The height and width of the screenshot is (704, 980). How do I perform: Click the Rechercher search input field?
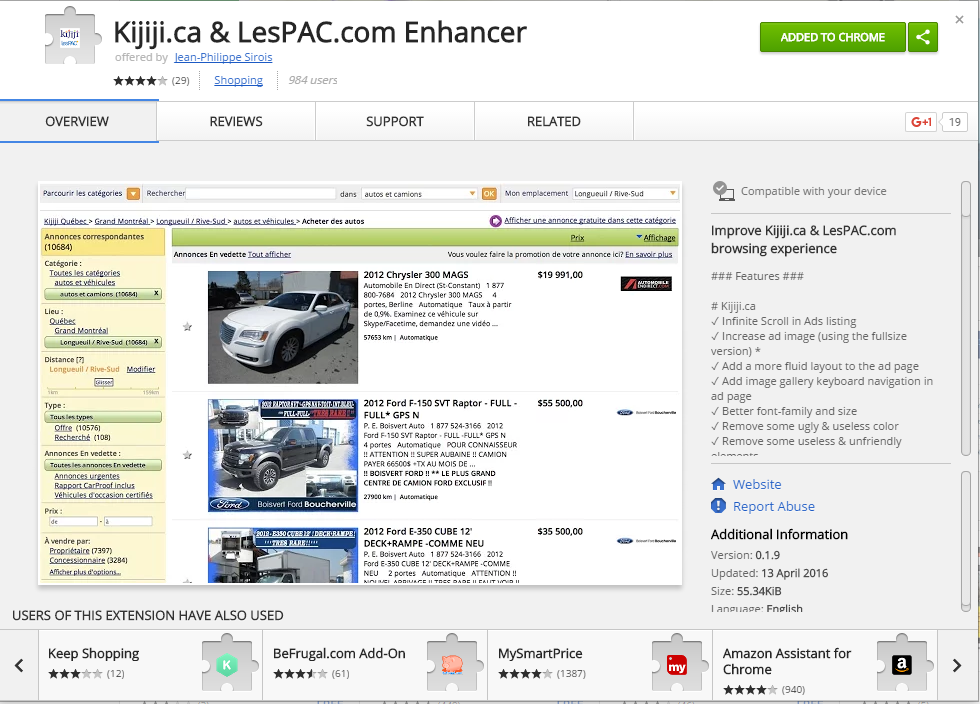(261, 194)
